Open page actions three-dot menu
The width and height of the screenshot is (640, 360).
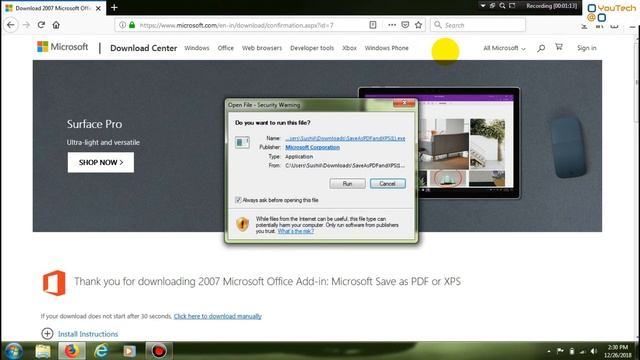392,25
